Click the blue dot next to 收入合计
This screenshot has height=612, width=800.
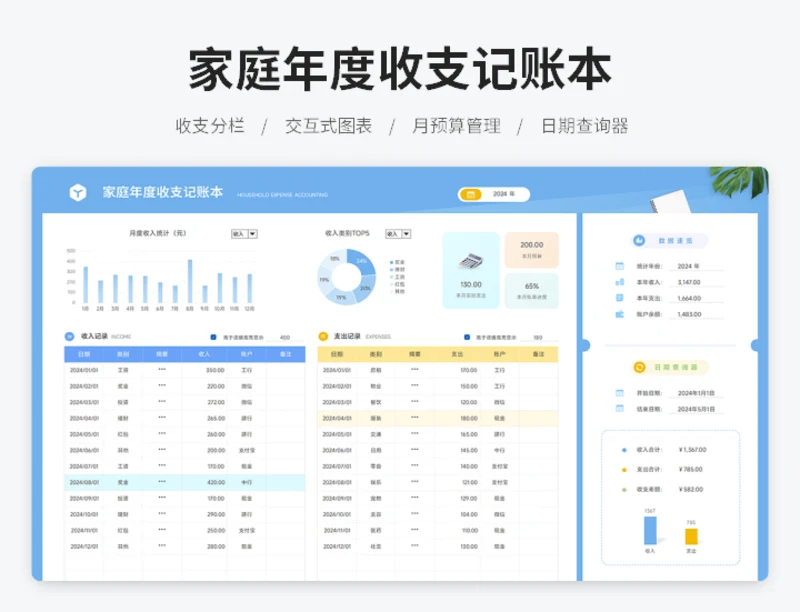click(x=623, y=450)
